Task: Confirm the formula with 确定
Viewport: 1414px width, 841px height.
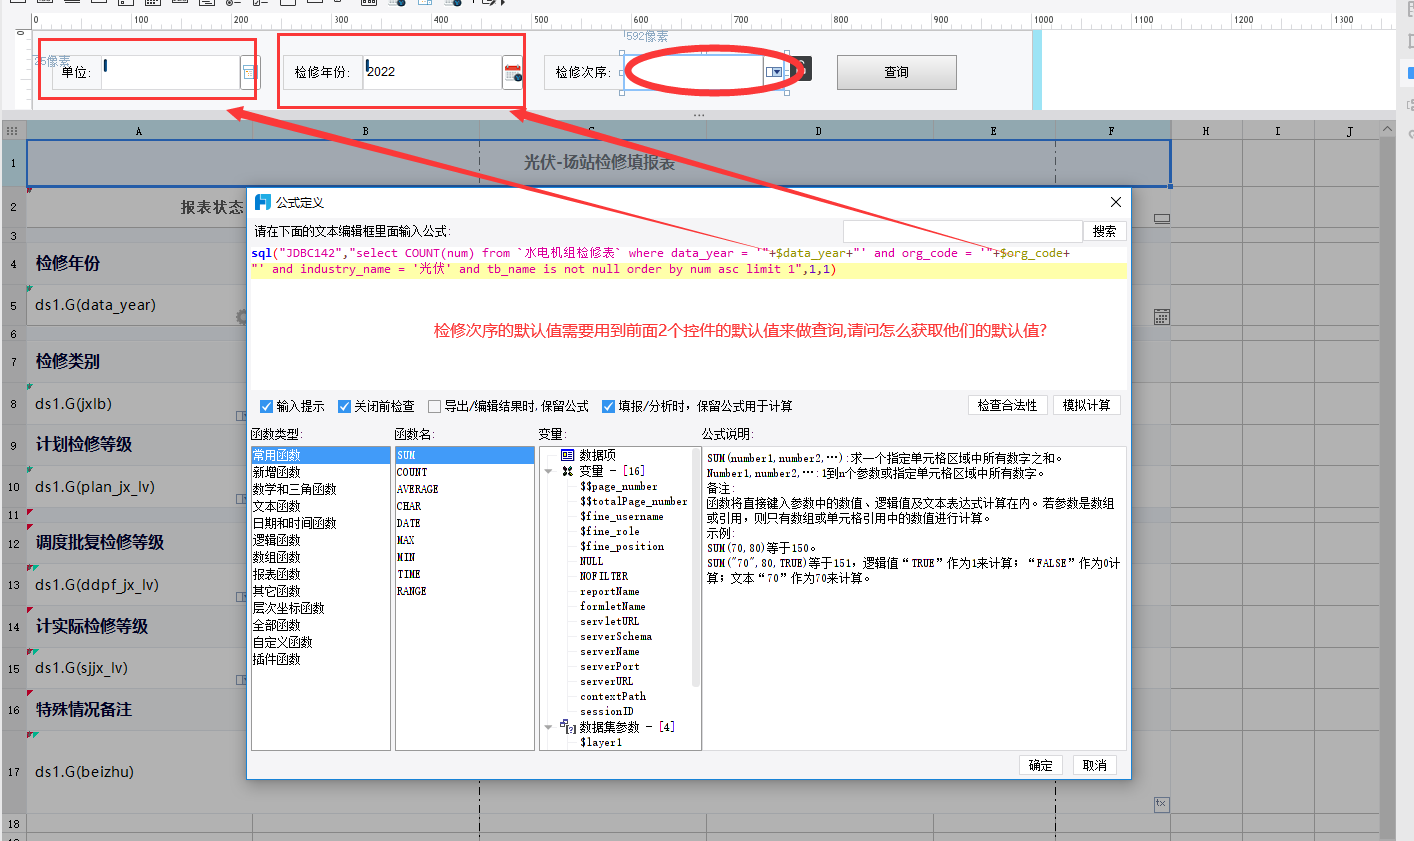Action: click(x=1041, y=765)
